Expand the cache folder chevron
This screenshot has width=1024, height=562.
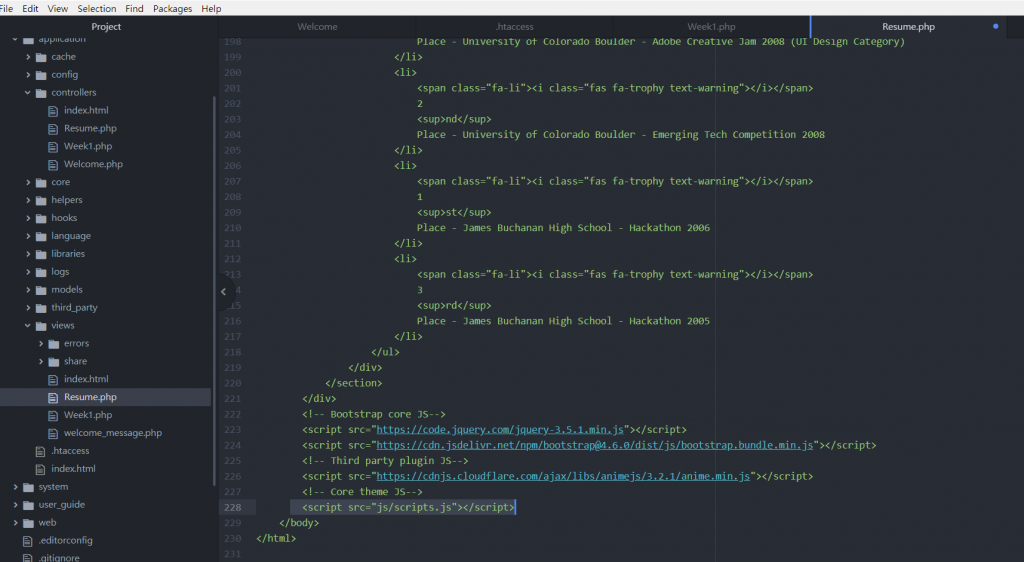(x=28, y=57)
